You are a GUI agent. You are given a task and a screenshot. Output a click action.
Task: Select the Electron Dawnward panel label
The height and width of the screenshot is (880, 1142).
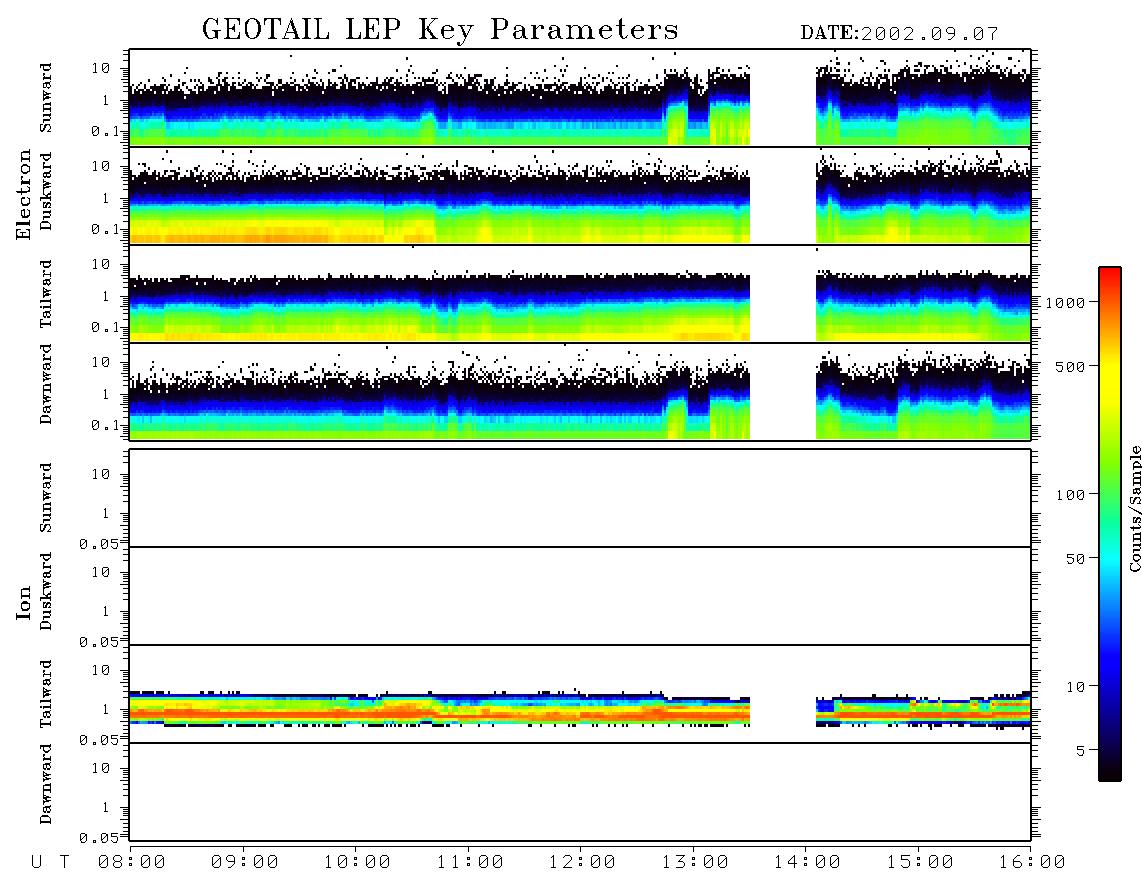46,384
